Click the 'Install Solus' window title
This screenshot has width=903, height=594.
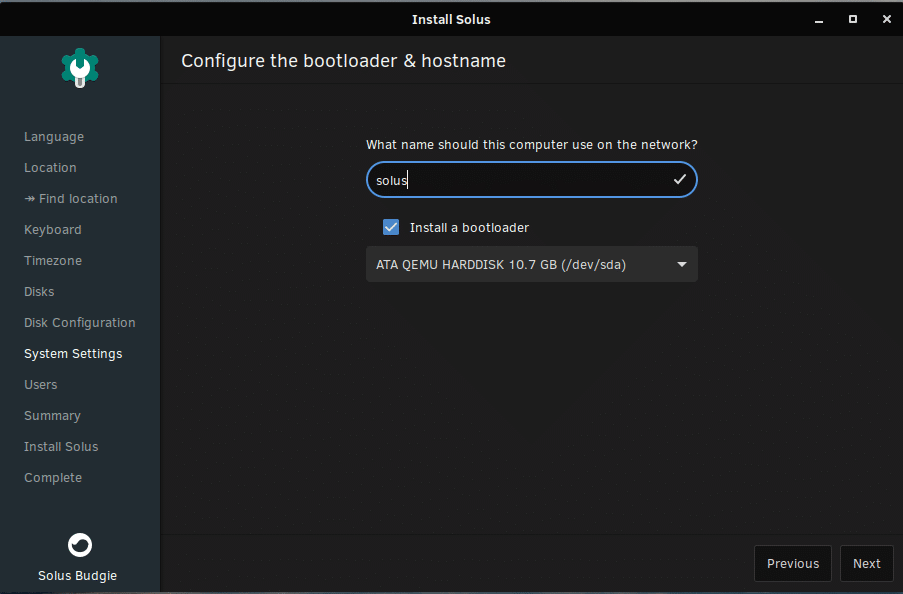pos(452,20)
